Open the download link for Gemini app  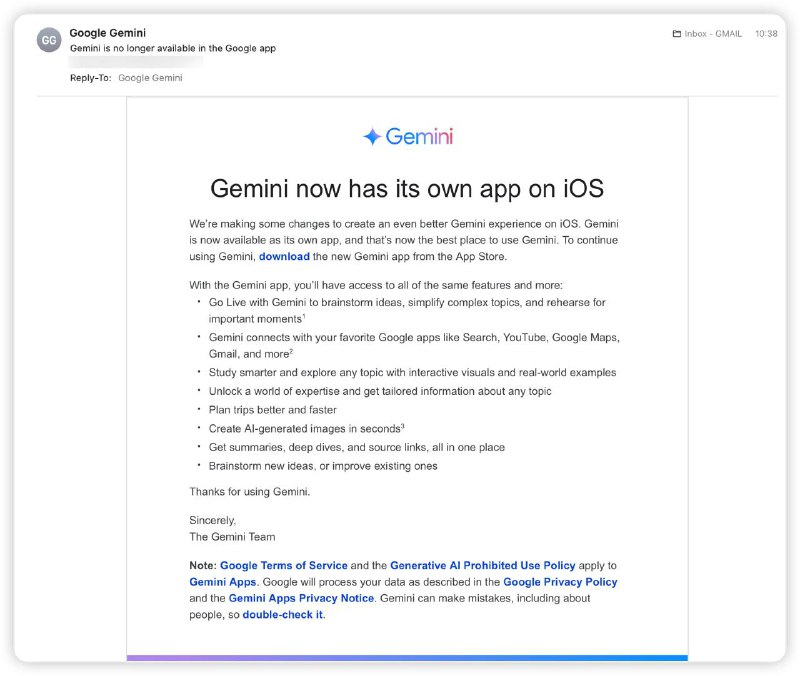pos(284,257)
